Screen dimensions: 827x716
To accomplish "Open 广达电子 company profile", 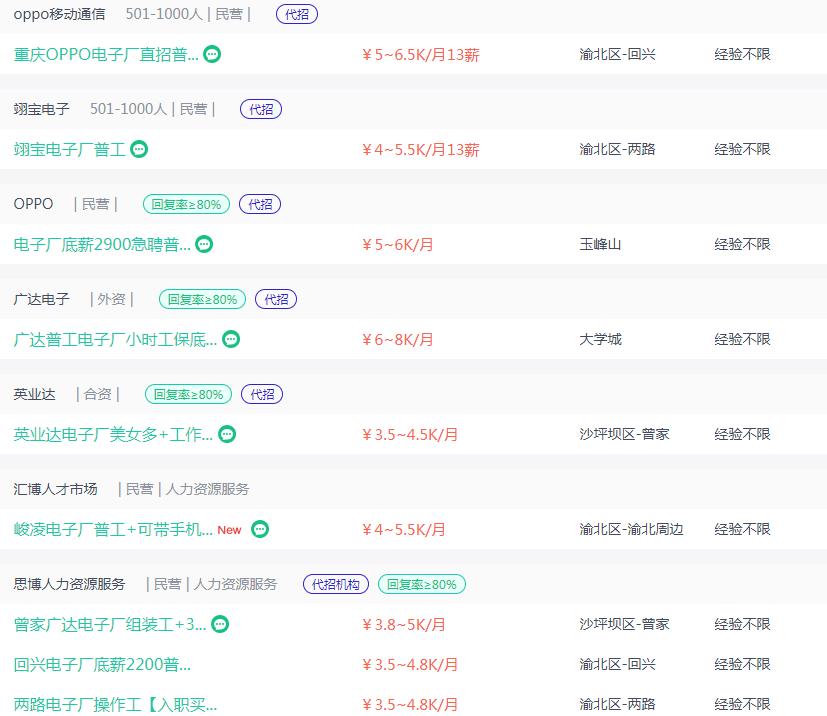I will 42,299.
